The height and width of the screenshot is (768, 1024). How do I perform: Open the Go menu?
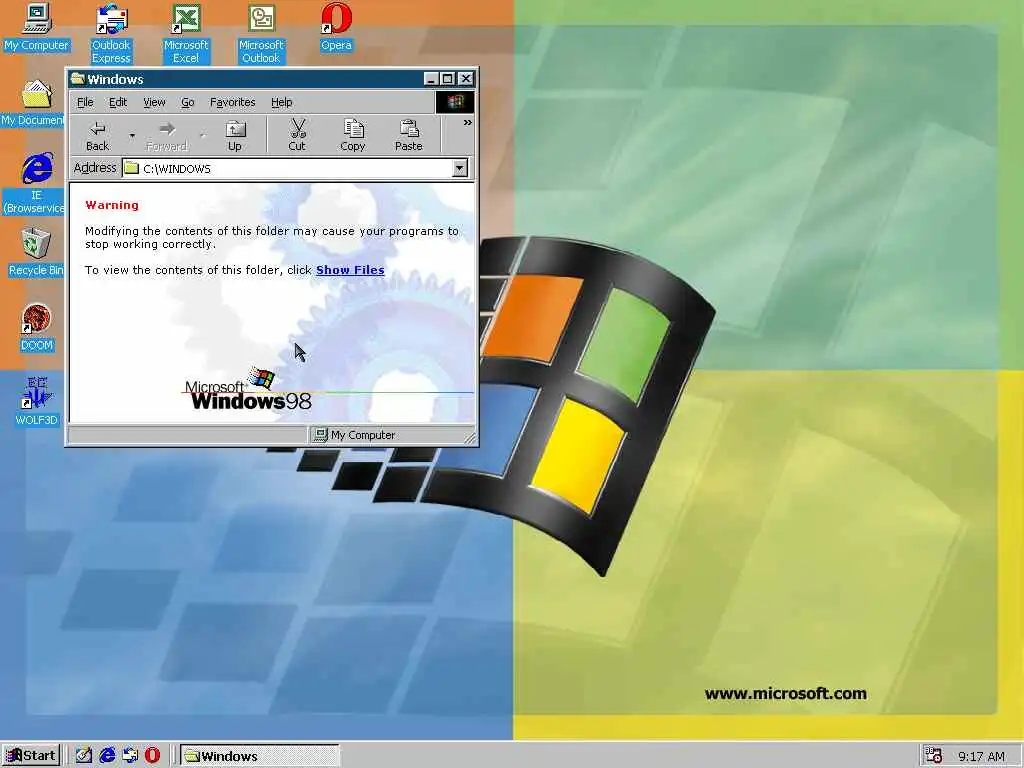(187, 103)
